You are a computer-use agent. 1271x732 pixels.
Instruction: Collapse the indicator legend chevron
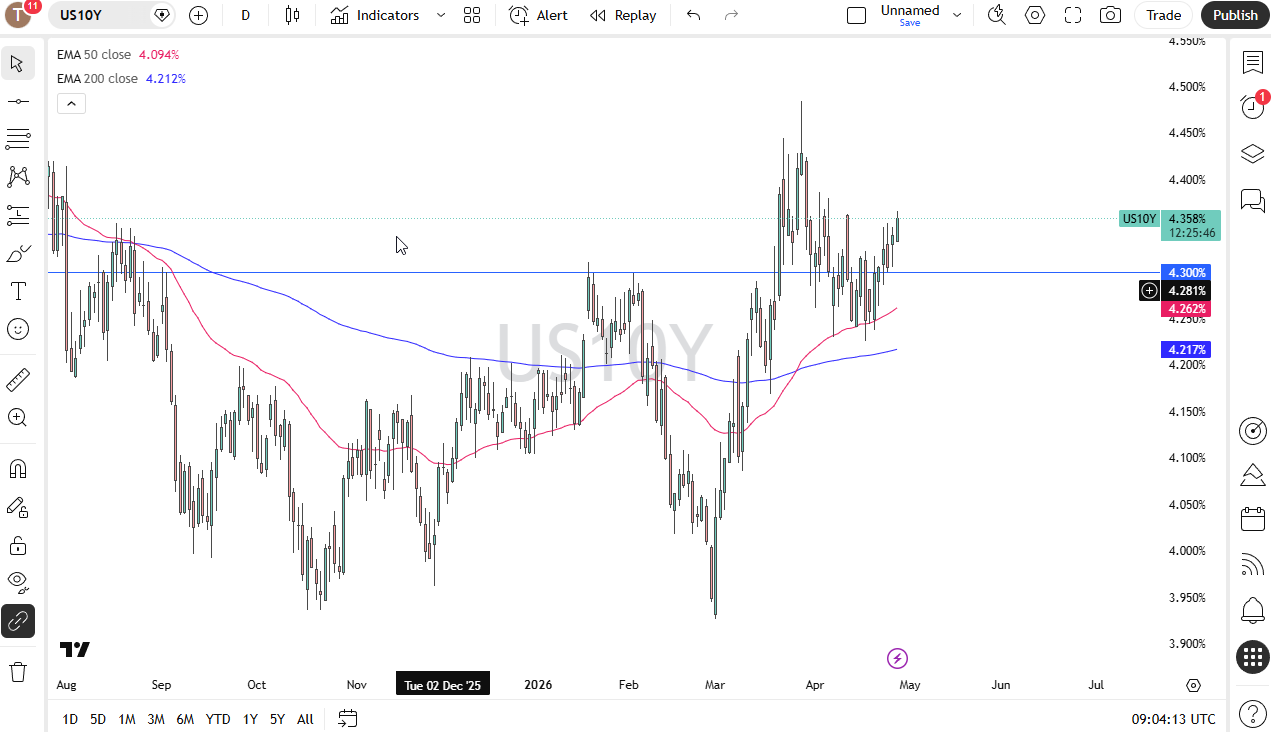(x=71, y=103)
